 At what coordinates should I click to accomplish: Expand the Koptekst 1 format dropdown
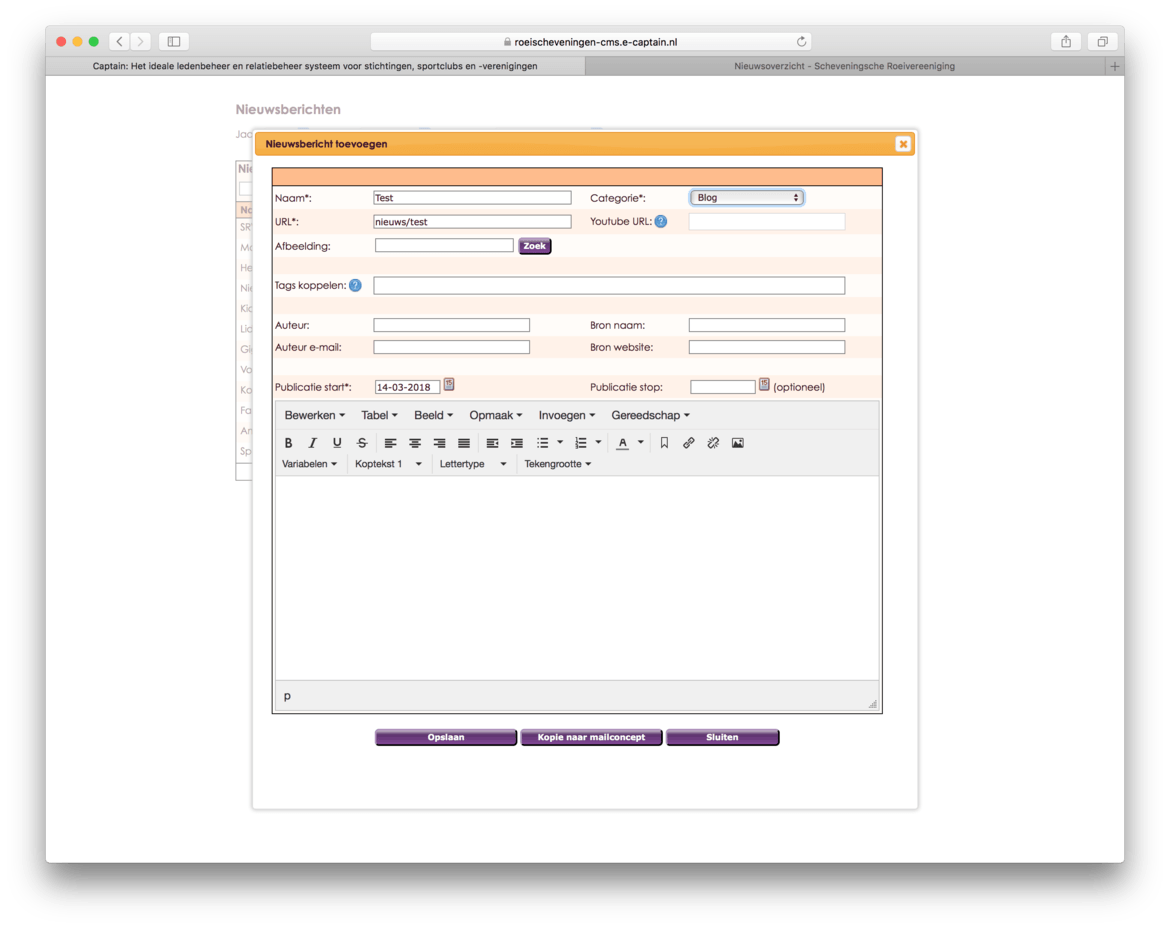pyautogui.click(x=389, y=464)
